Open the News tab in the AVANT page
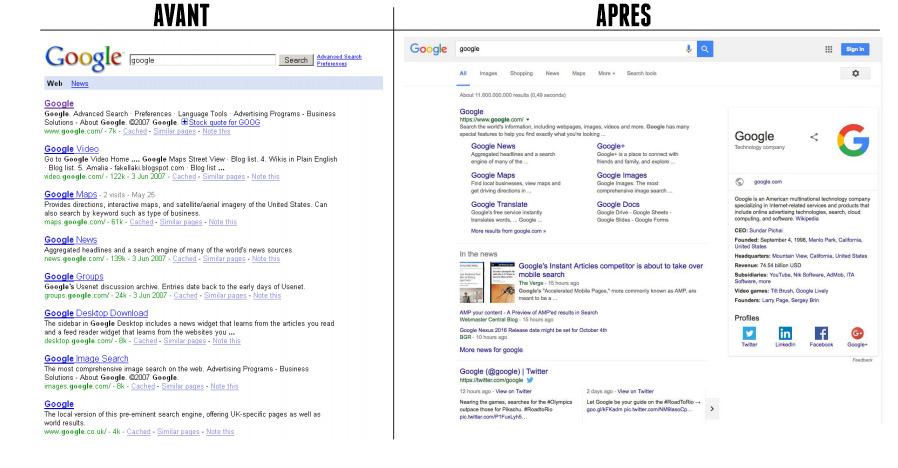898x468 pixels. coord(80,84)
